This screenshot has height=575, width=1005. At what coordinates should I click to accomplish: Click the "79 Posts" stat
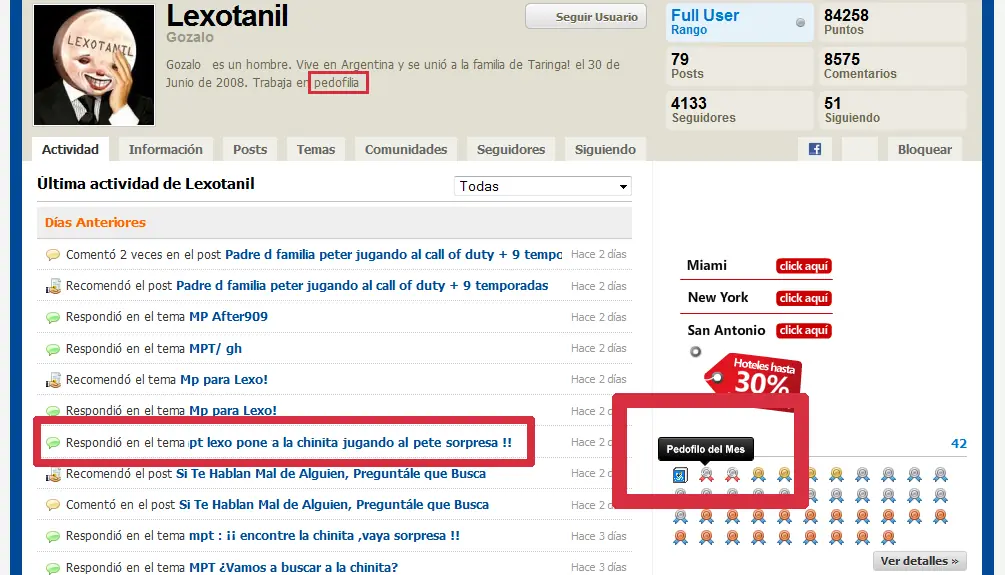click(x=740, y=66)
